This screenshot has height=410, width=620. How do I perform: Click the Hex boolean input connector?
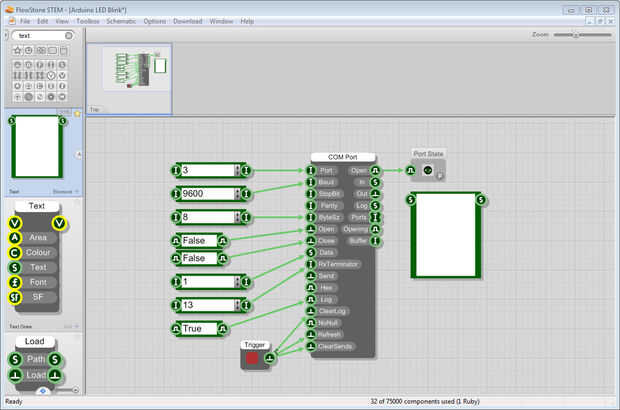point(311,287)
